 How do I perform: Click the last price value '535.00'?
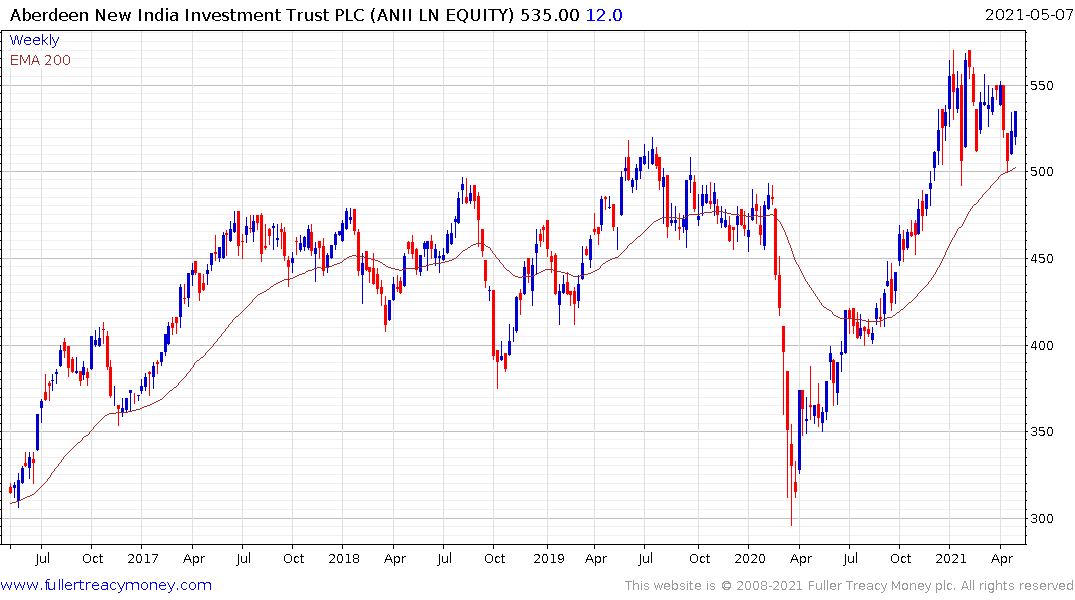point(549,15)
